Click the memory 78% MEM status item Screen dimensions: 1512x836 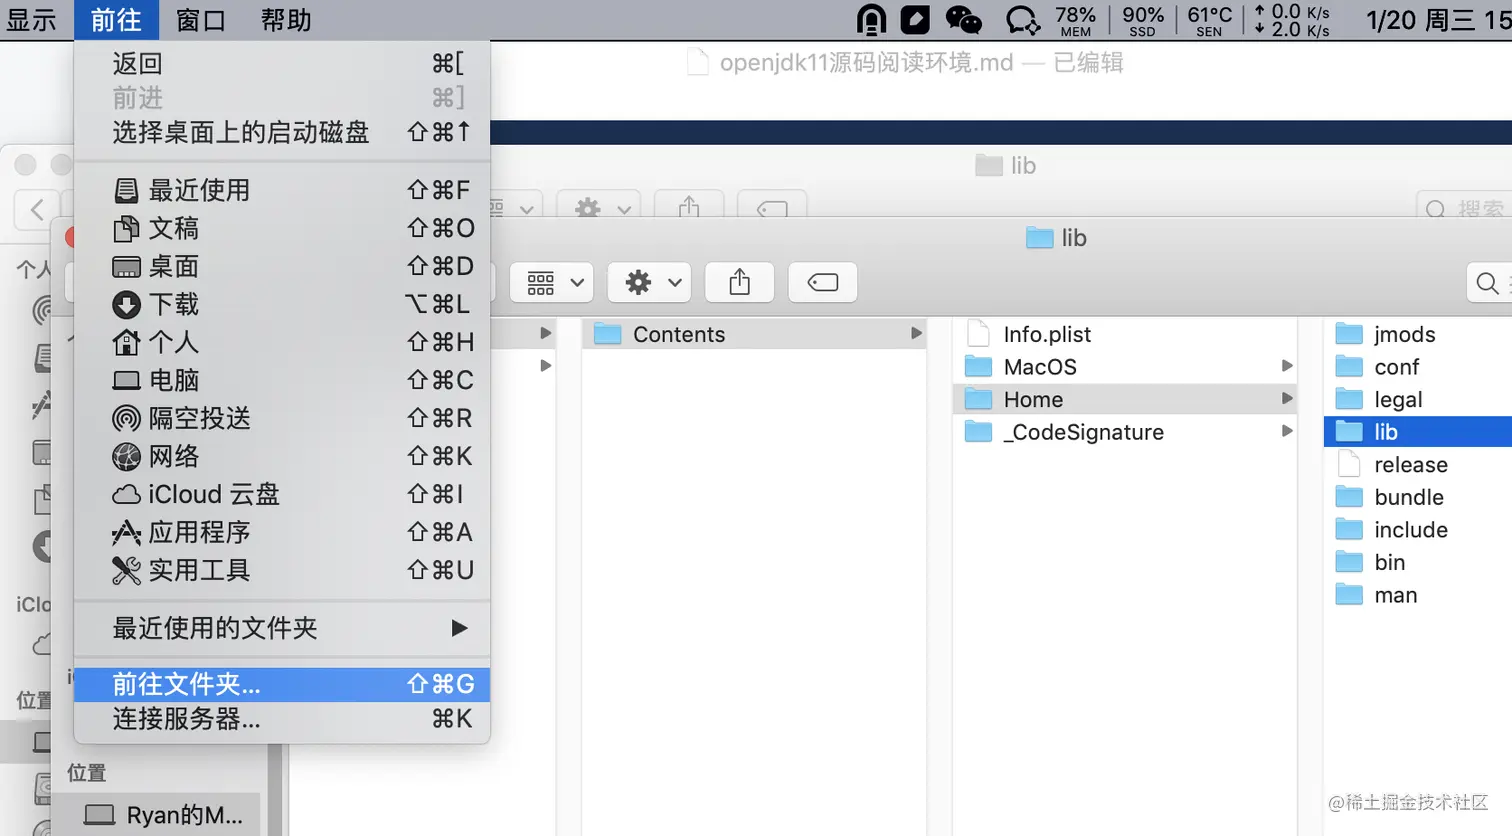click(1075, 20)
